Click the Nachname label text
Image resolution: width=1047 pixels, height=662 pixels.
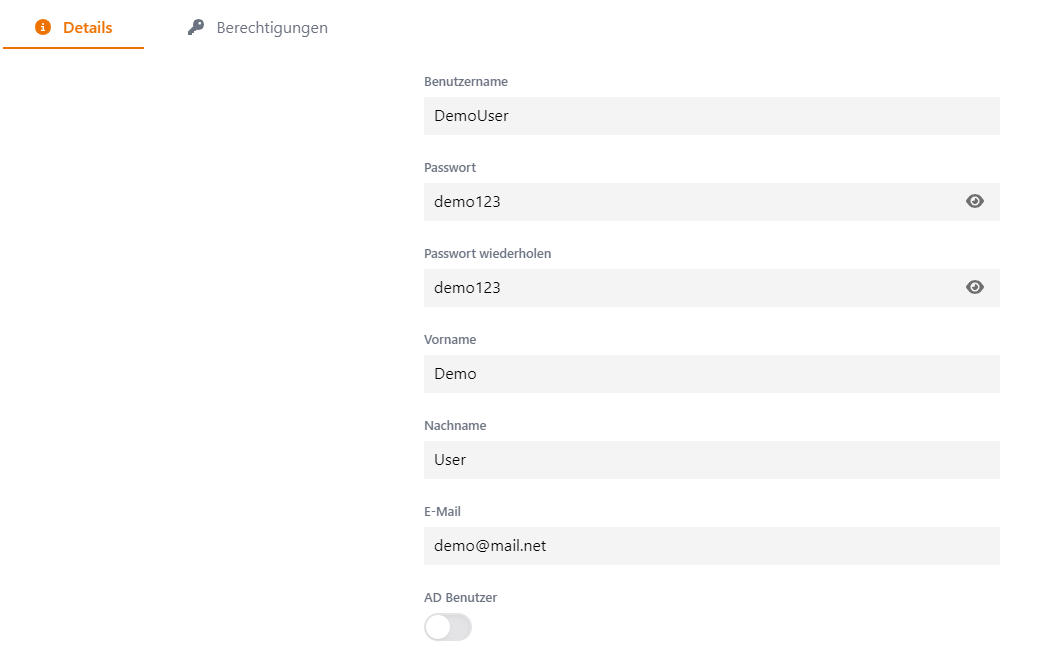click(x=455, y=425)
